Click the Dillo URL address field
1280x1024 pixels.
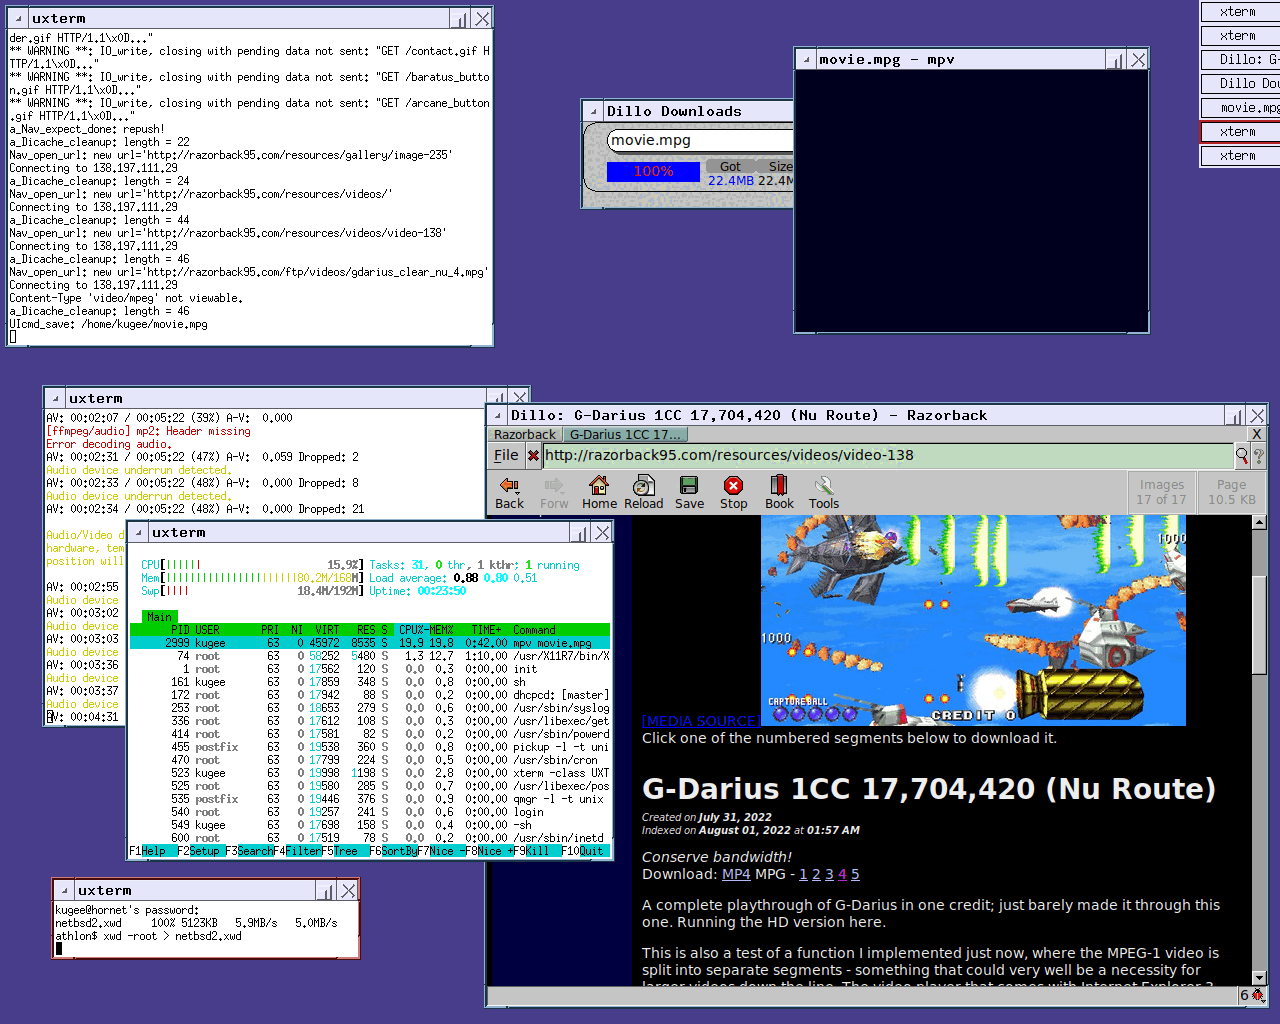(x=888, y=456)
